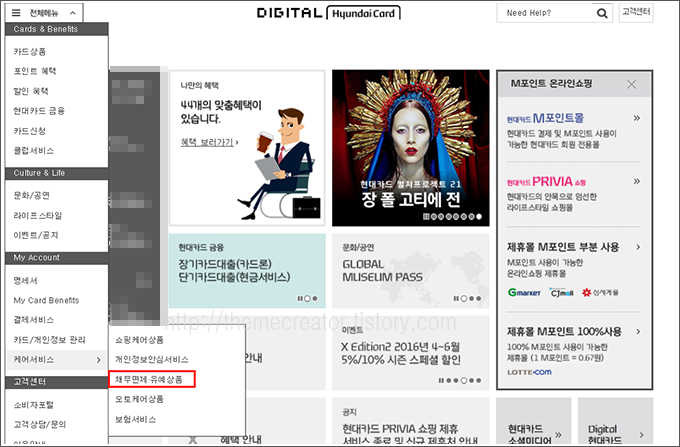Collapse the 전체메뉴 chevron arrow
This screenshot has height=447, width=680.
(x=73, y=13)
